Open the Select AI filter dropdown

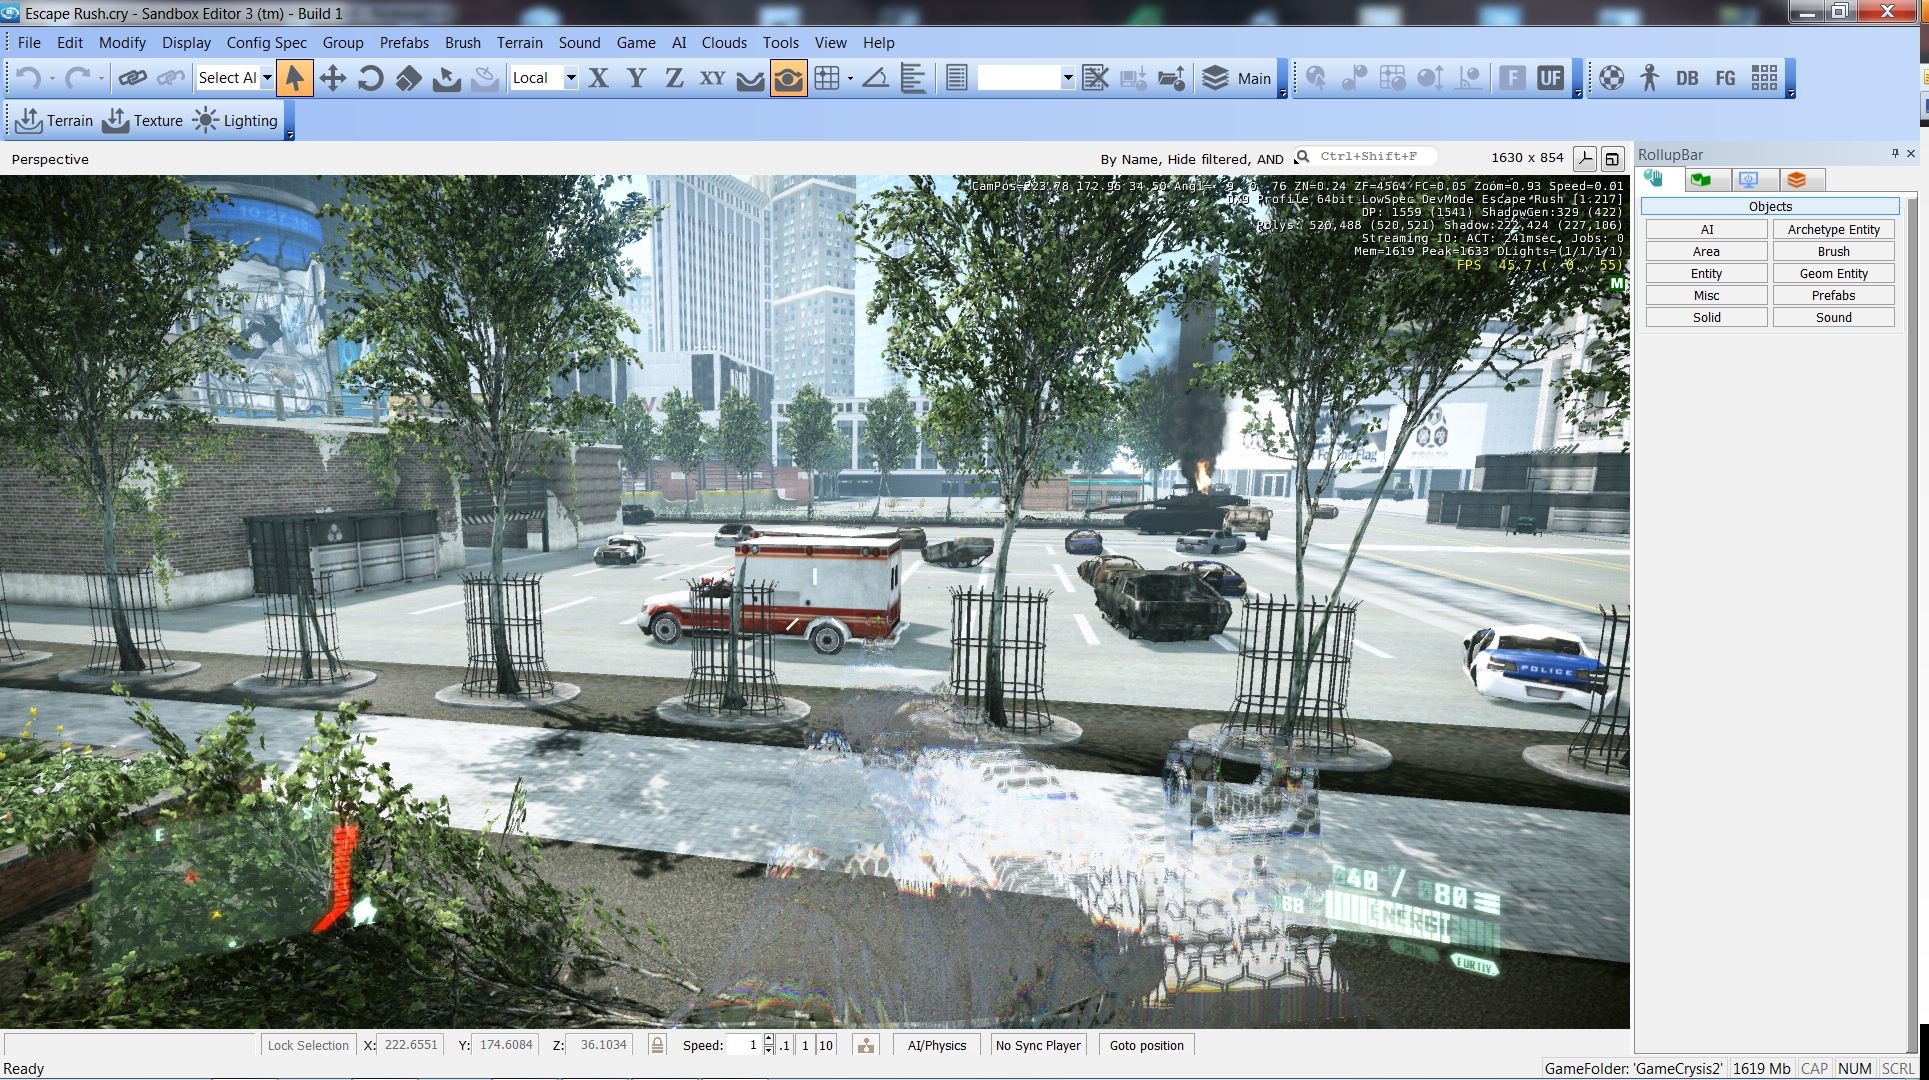267,78
